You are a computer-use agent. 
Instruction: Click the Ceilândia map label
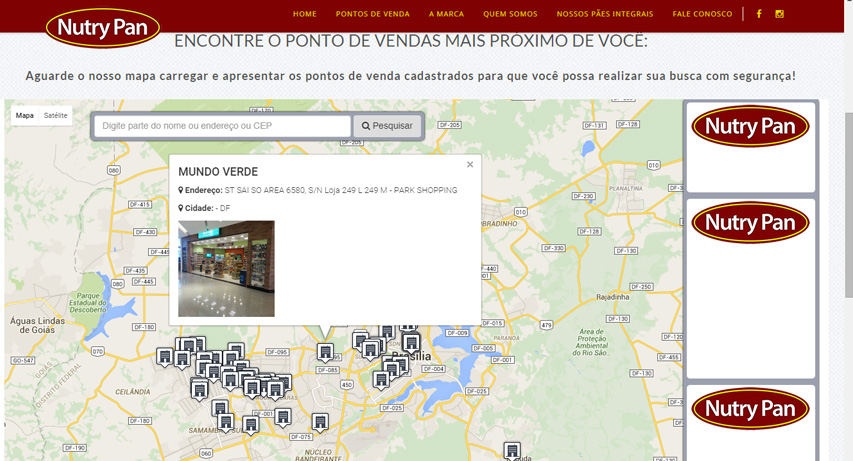tap(133, 392)
